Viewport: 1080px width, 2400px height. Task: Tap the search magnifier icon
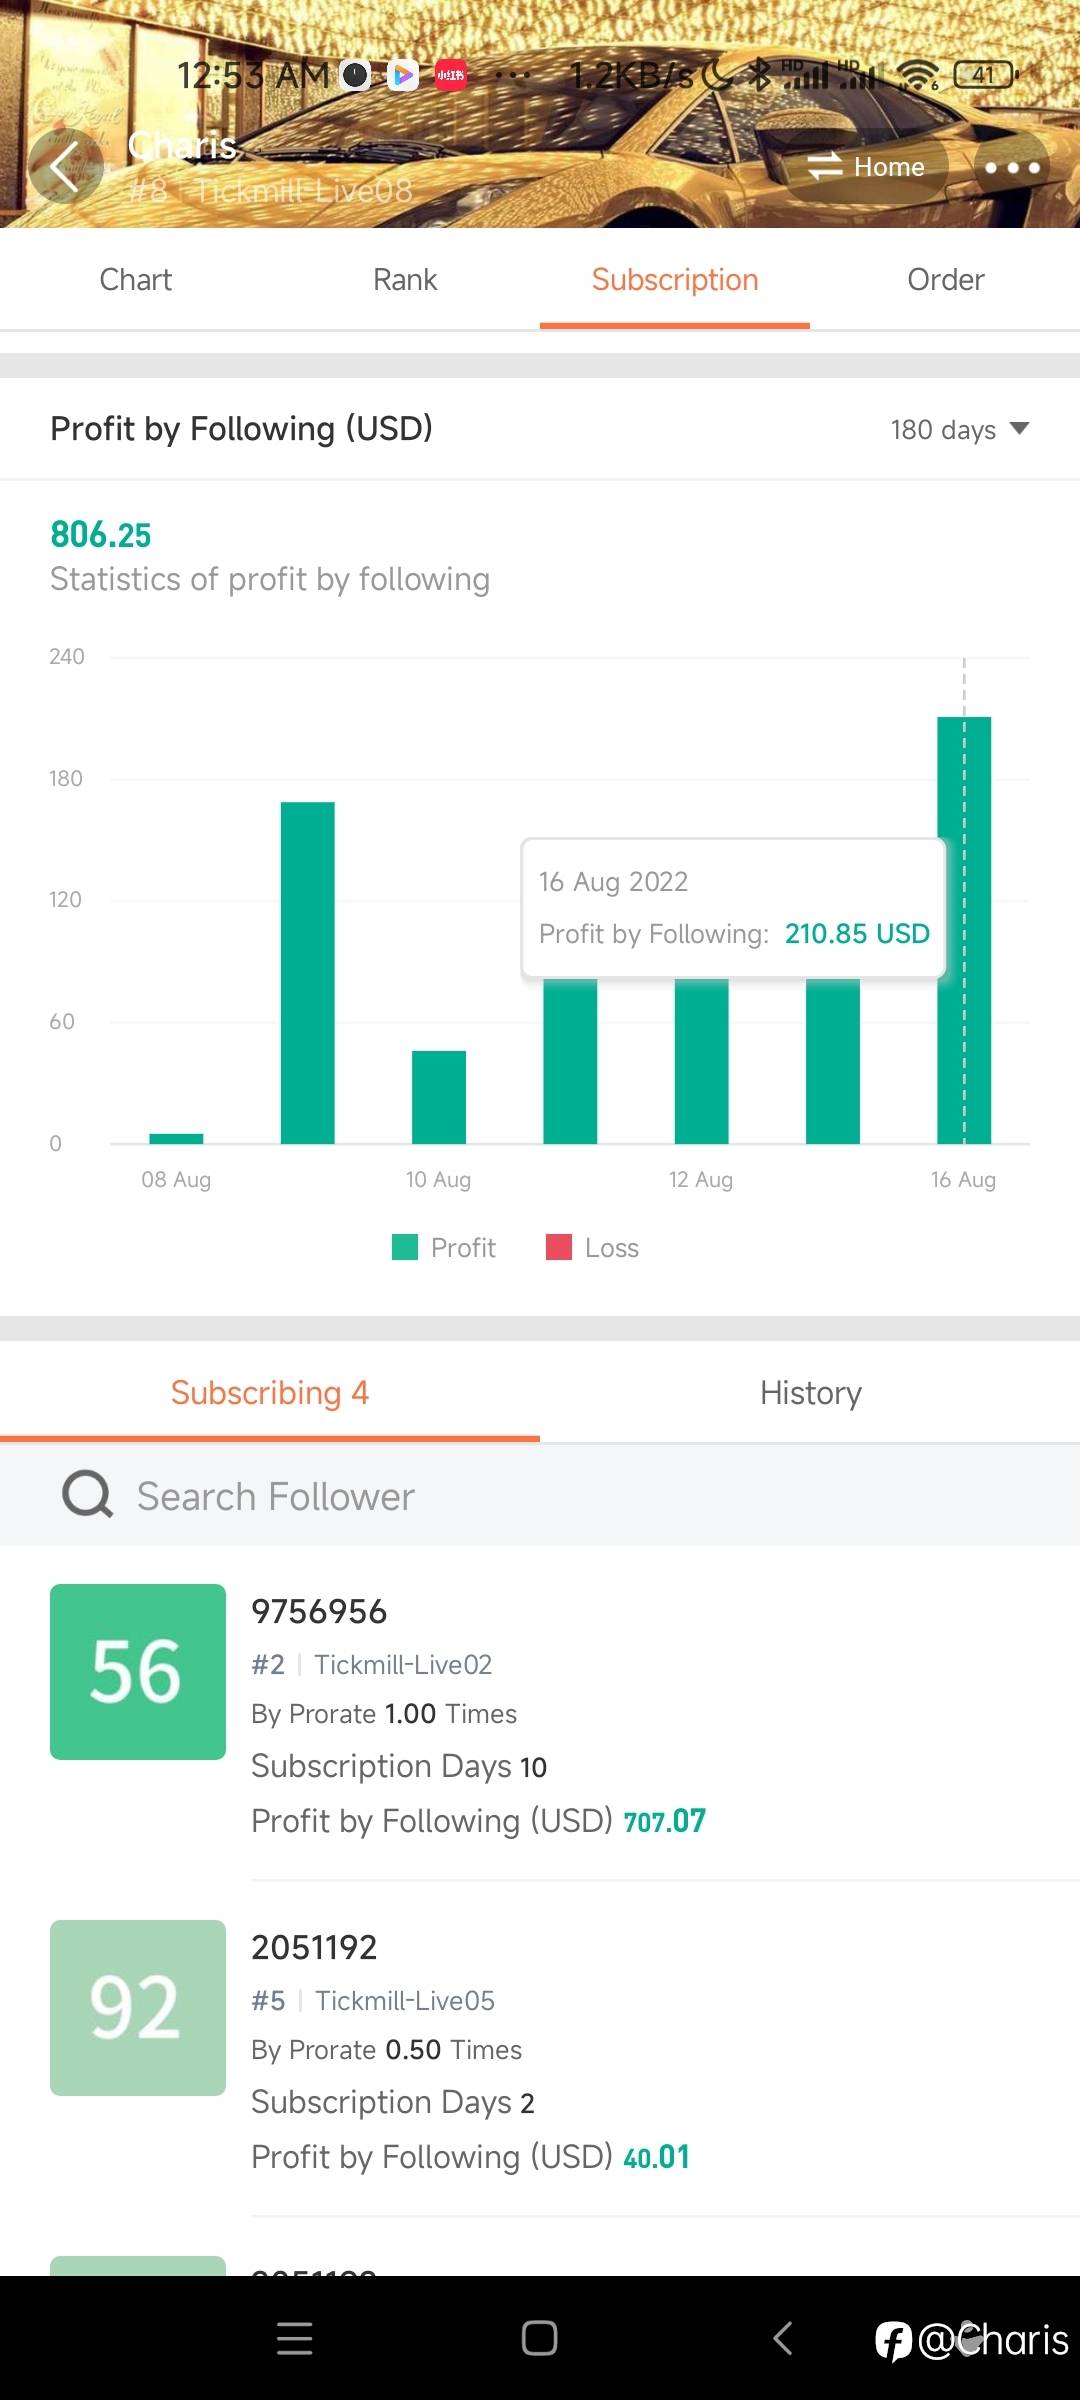[x=88, y=1496]
